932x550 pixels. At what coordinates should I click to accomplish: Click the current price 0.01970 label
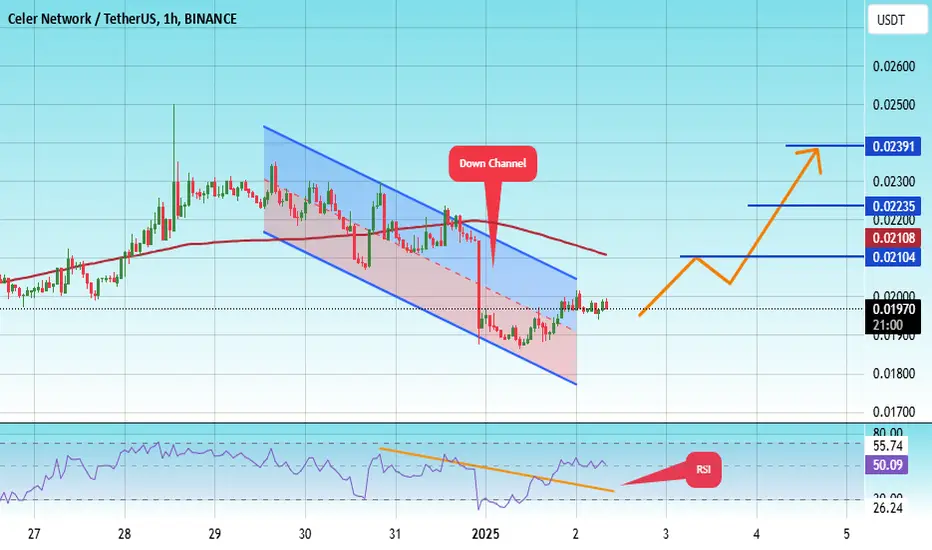pos(893,309)
